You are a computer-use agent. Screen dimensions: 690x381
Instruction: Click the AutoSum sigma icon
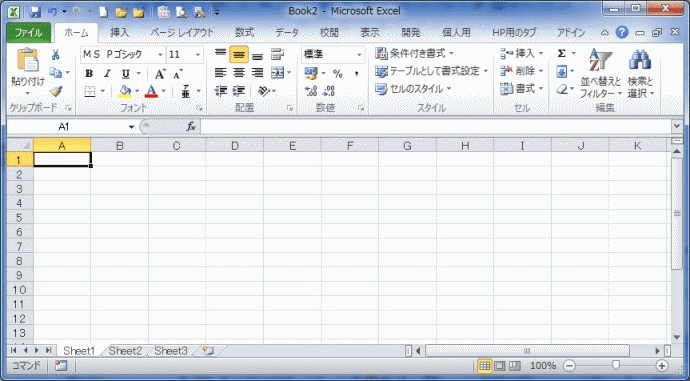click(x=562, y=53)
